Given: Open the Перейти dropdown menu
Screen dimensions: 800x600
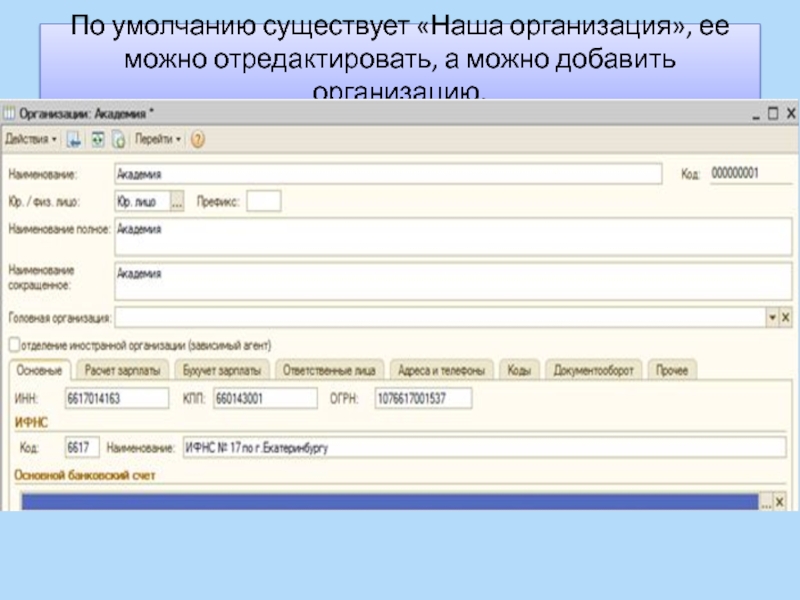Looking at the screenshot, I should pos(158,140).
